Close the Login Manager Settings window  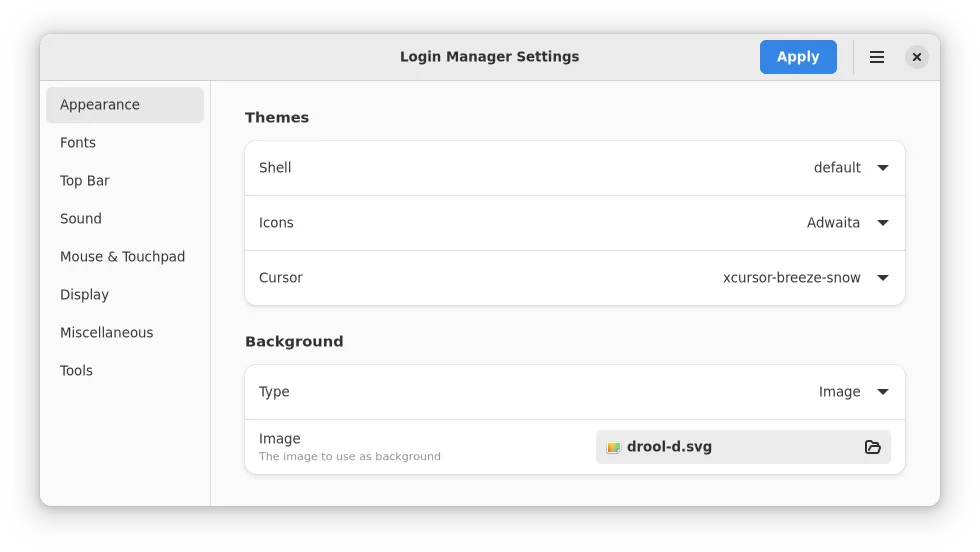[916, 57]
